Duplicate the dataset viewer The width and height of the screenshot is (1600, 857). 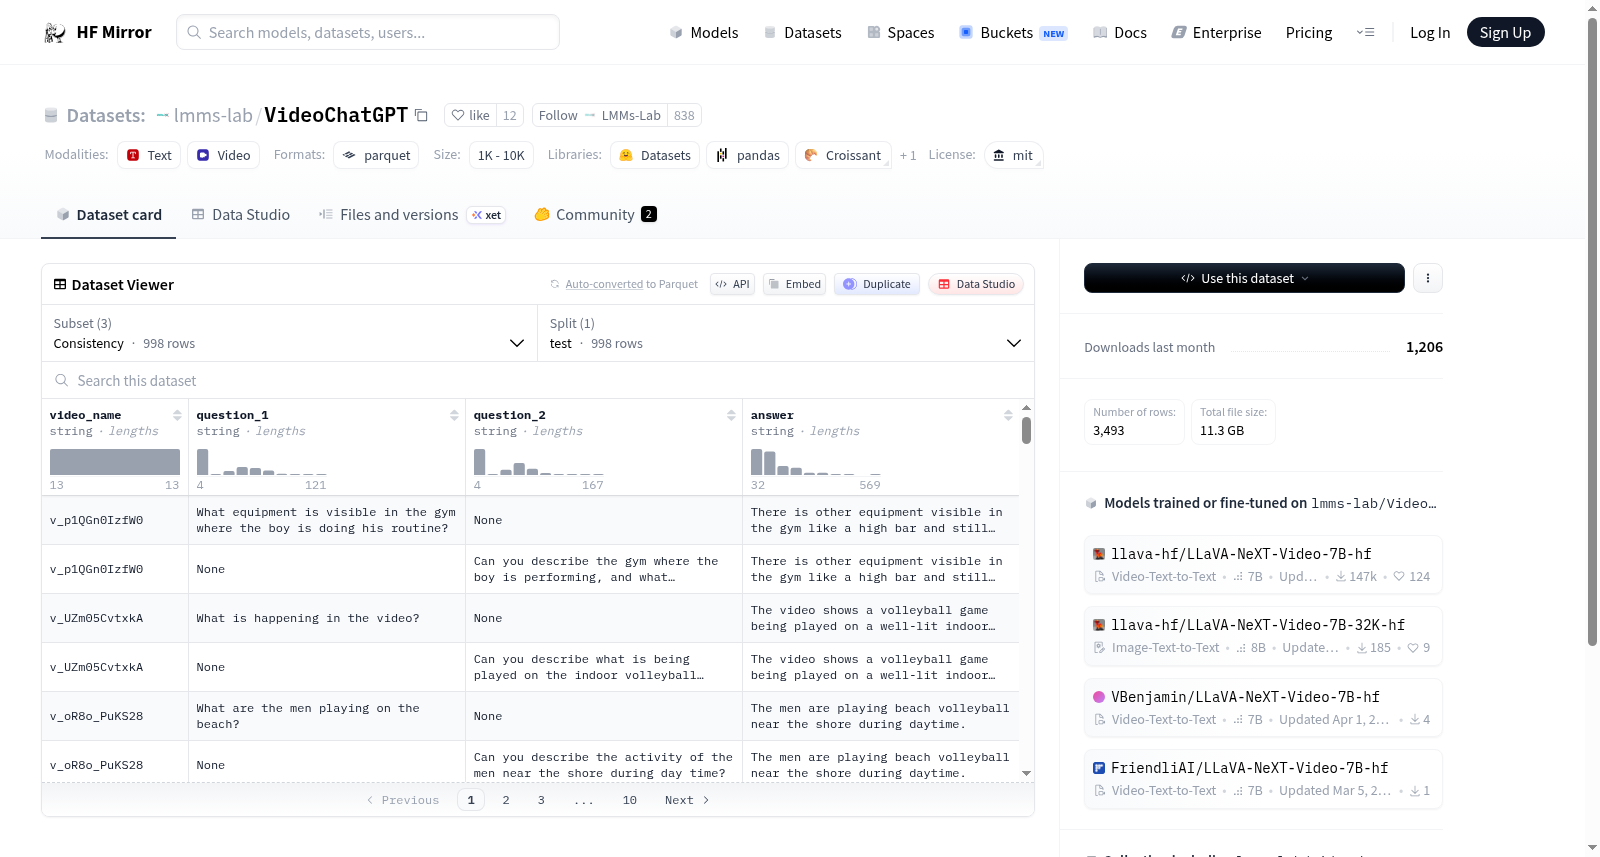pyautogui.click(x=876, y=284)
